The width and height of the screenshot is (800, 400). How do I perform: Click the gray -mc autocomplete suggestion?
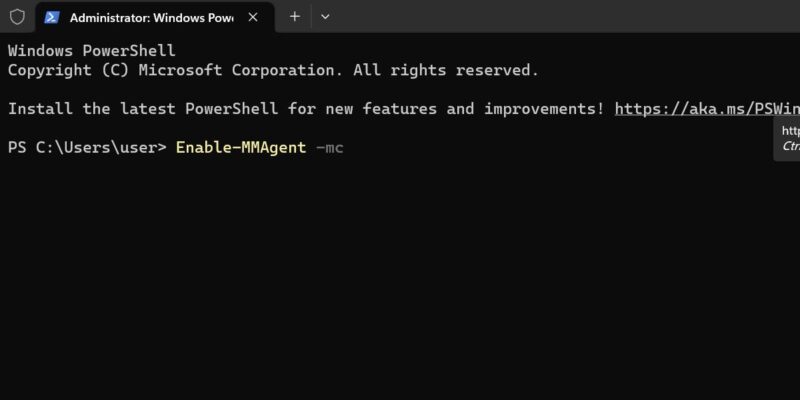pyautogui.click(x=330, y=148)
